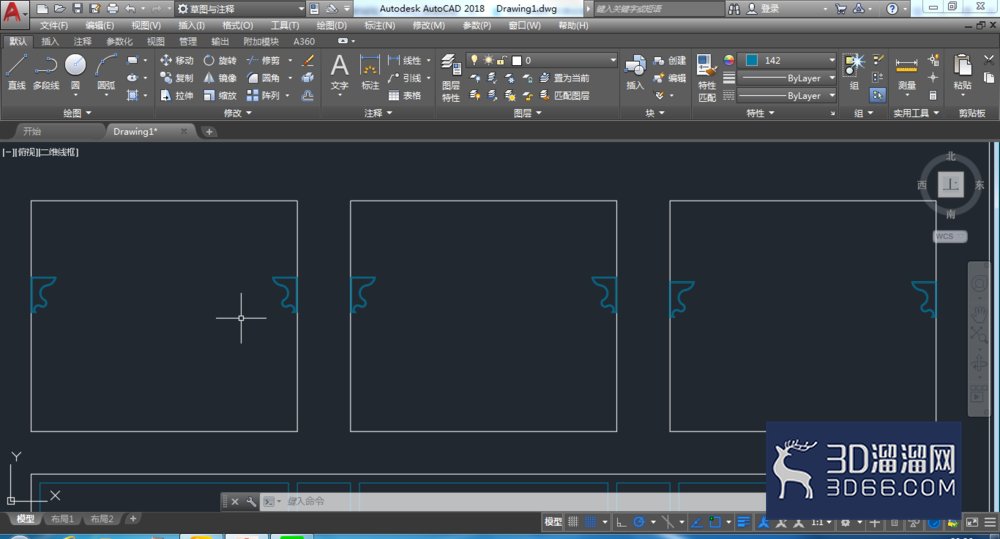Viewport: 1000px width, 539px height.
Task: Open the Edit (编辑(E)) menu
Action: click(x=99, y=26)
